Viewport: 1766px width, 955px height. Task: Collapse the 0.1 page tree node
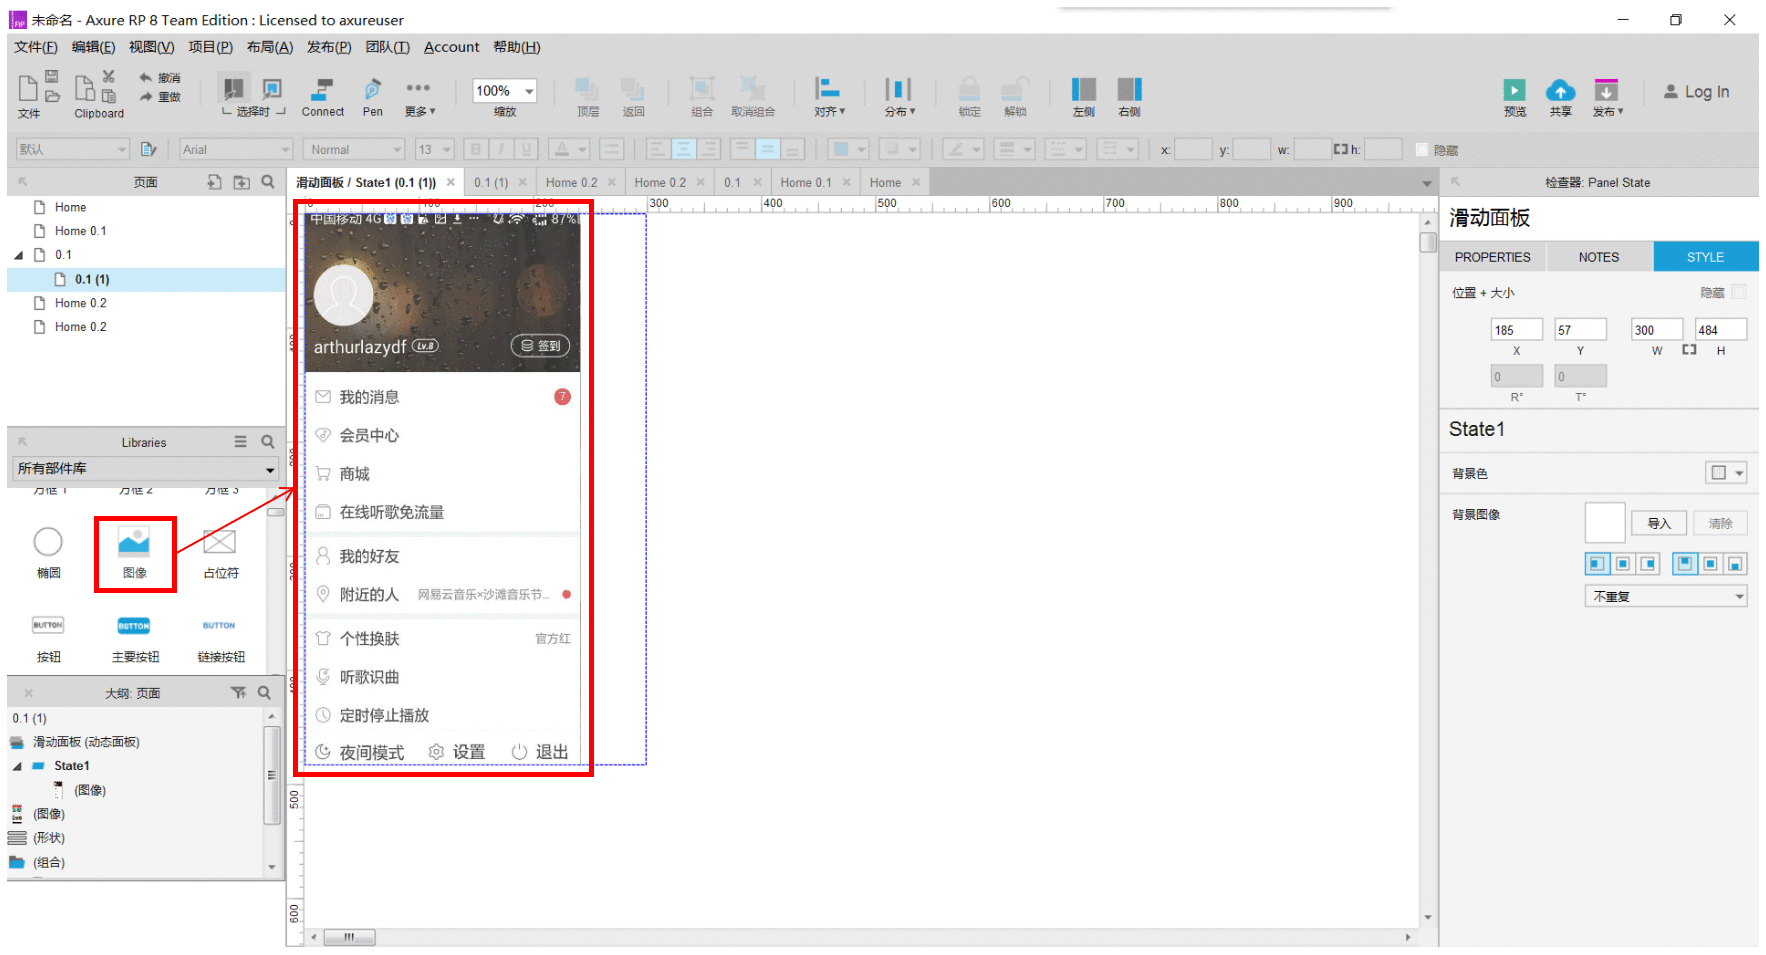18,255
